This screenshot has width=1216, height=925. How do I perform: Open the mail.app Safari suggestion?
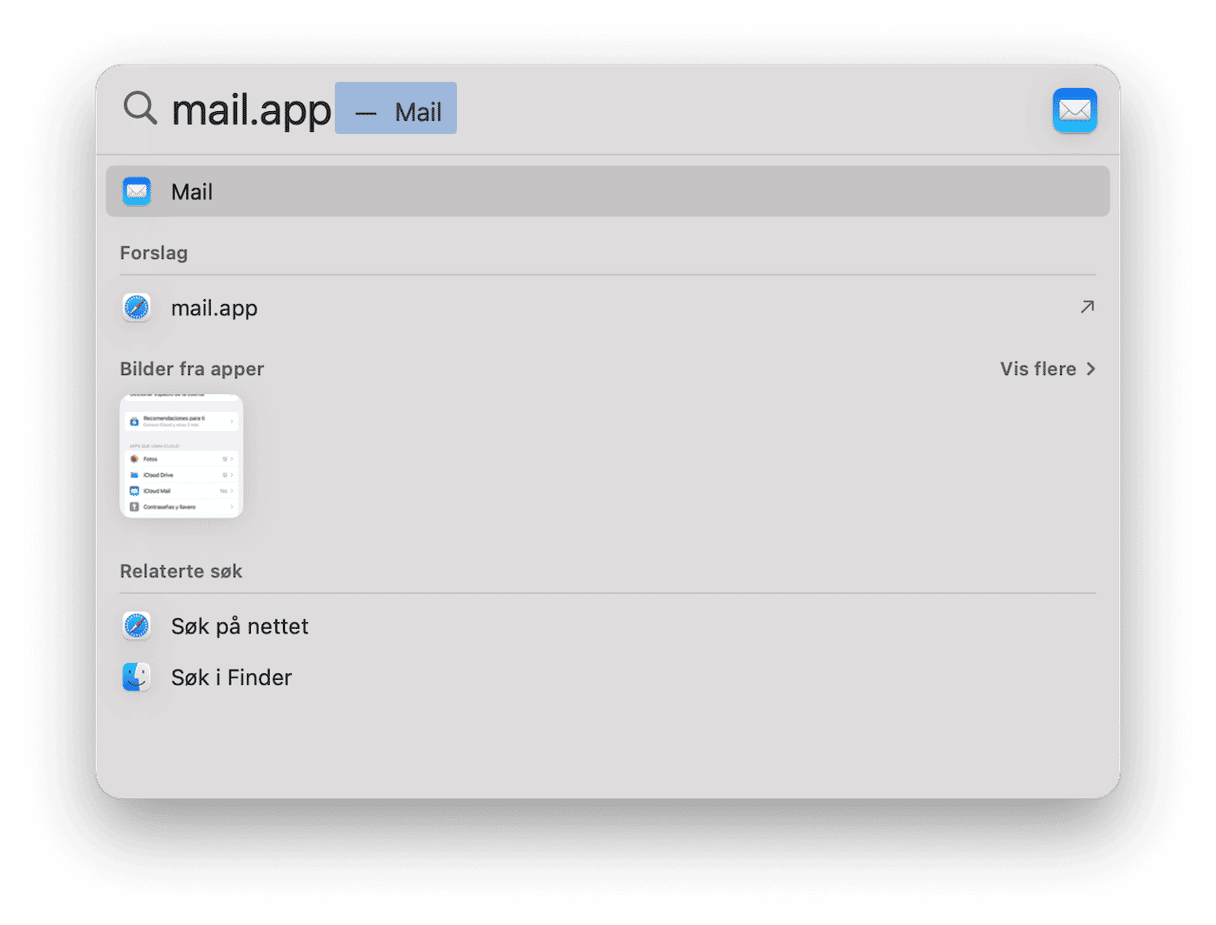tap(608, 308)
